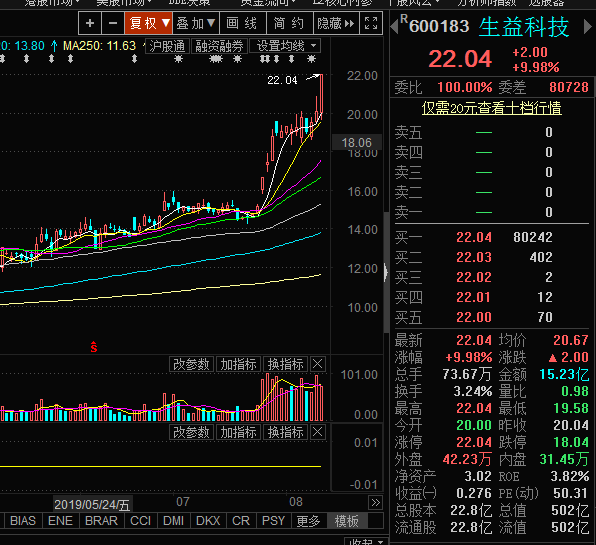Select the BRAR indicator tab
Viewport: 596px width, 545px height.
click(x=101, y=520)
